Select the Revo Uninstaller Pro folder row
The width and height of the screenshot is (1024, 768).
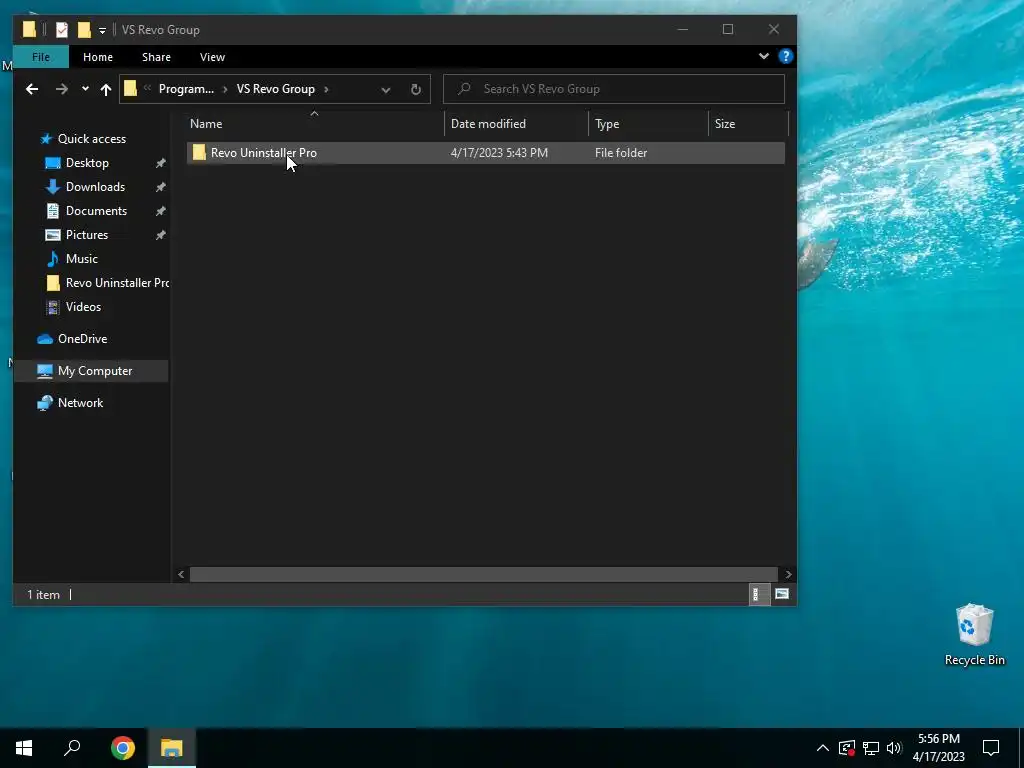[x=485, y=153]
